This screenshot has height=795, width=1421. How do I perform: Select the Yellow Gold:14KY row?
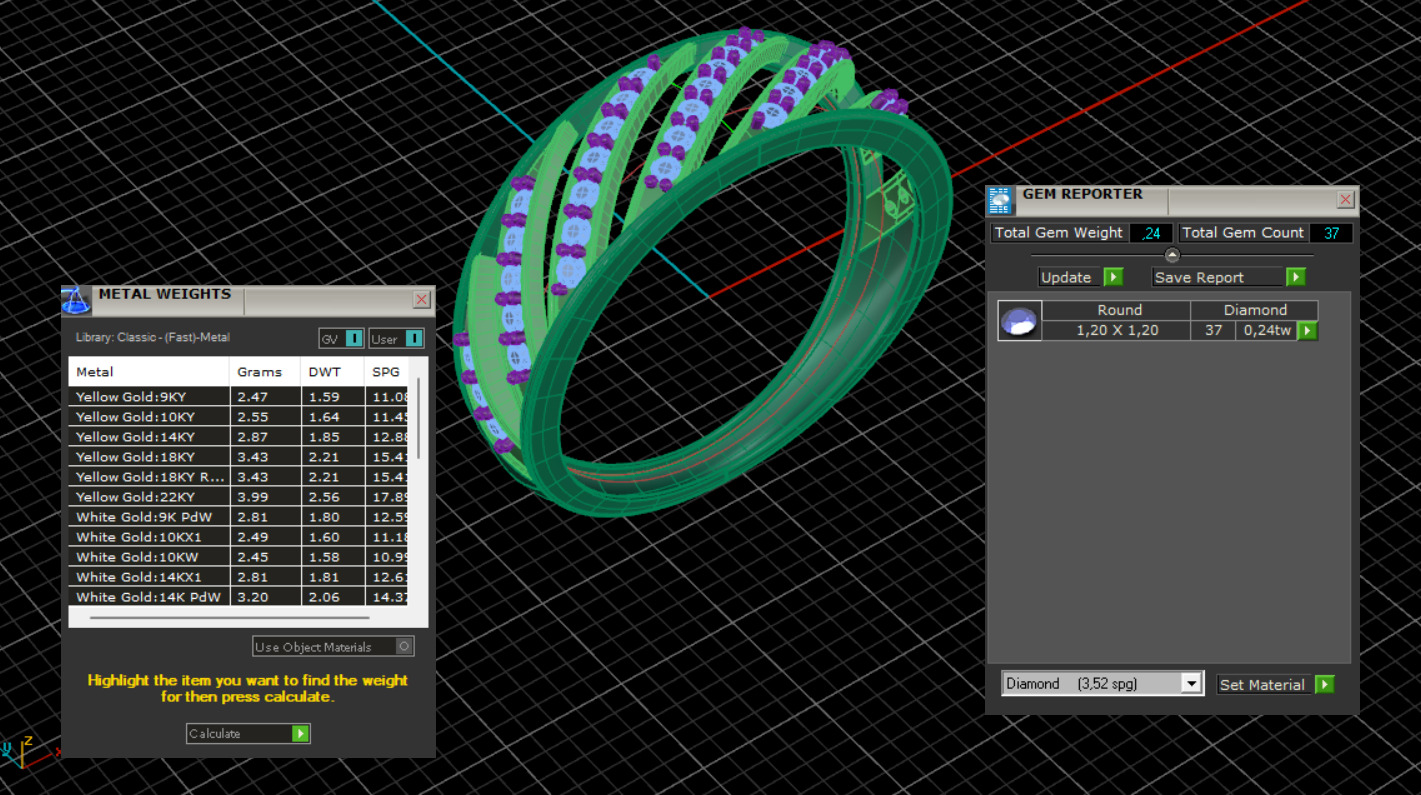(238, 437)
